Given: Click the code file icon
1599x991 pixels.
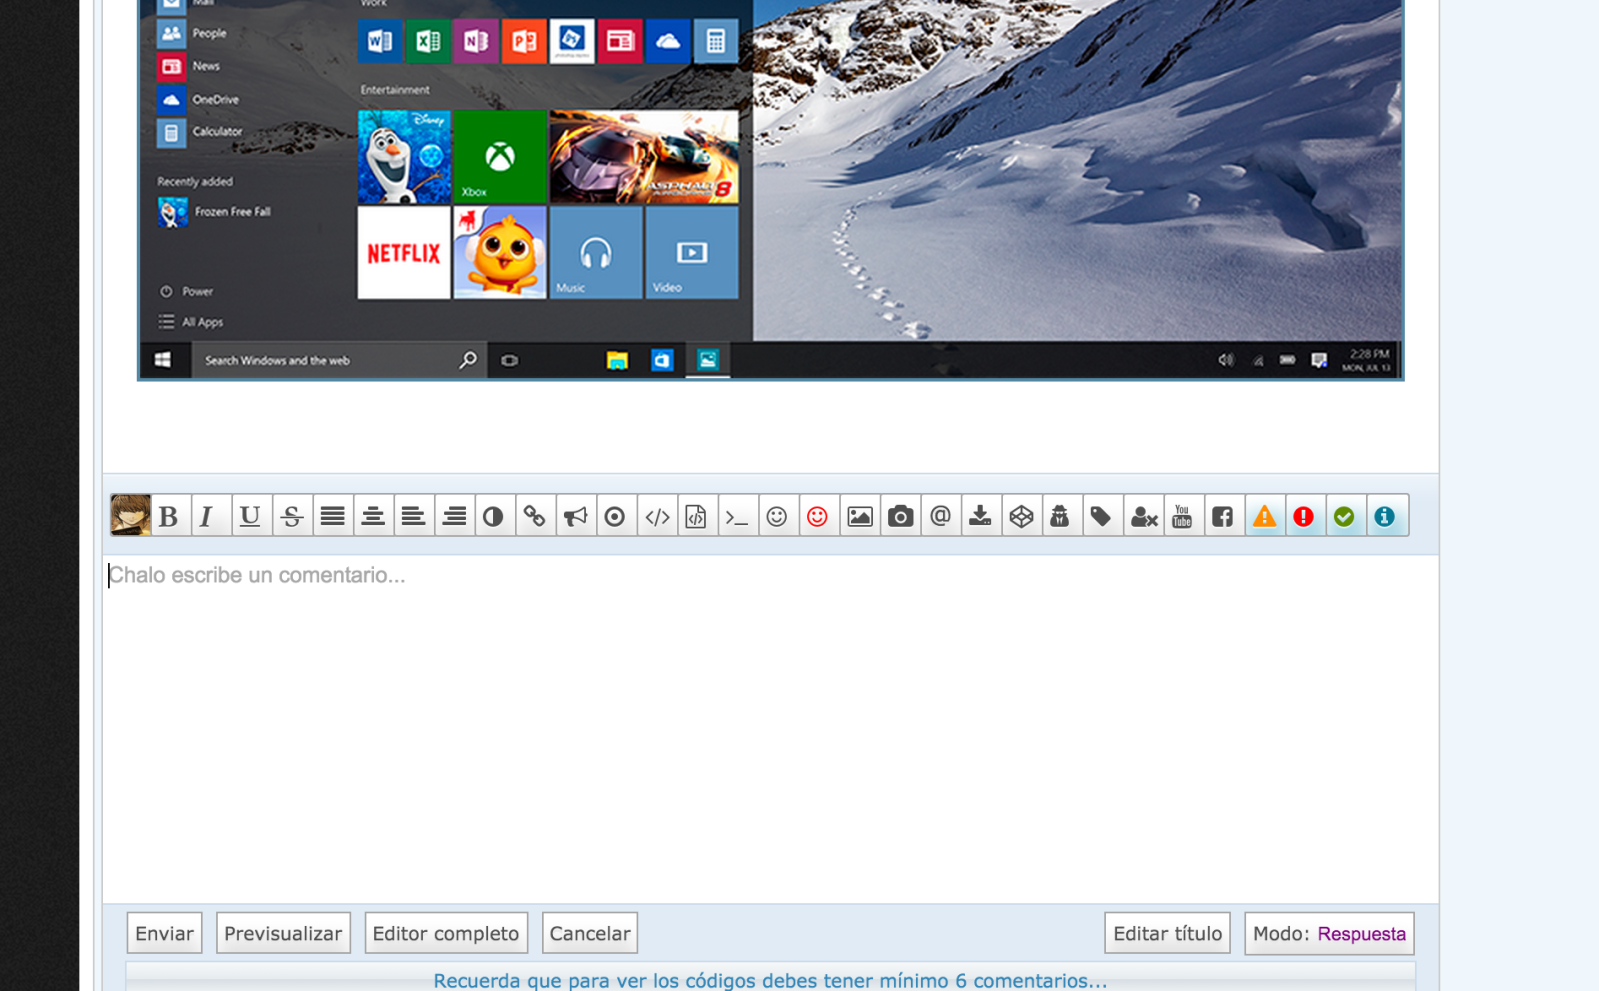Looking at the screenshot, I should tap(697, 516).
